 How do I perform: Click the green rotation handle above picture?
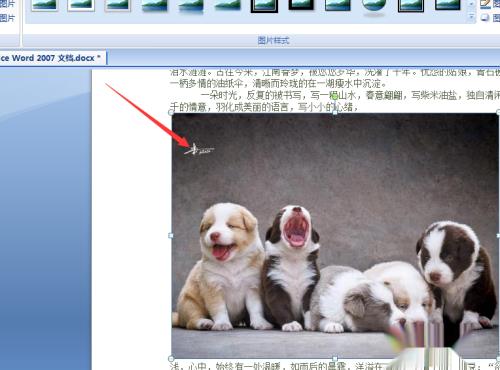(335, 97)
